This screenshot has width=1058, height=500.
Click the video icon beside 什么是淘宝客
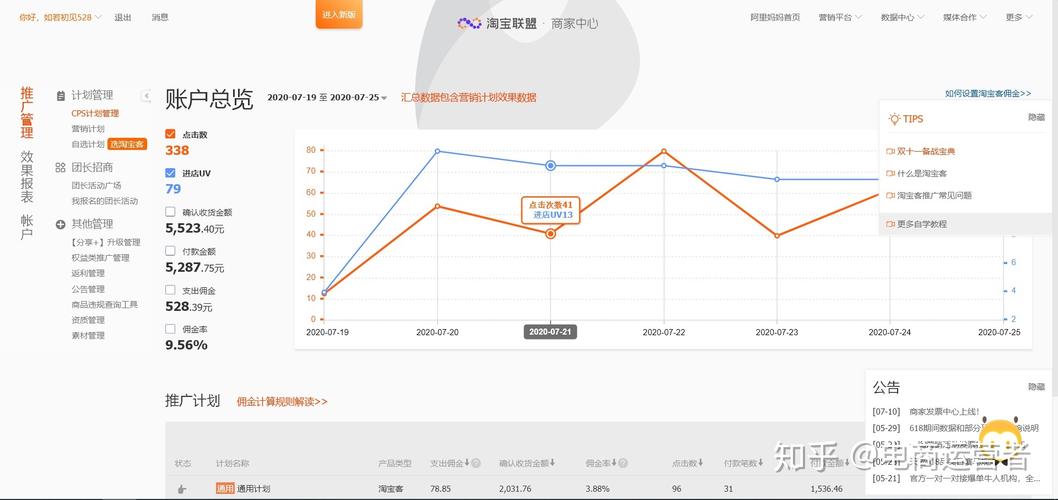[890, 173]
